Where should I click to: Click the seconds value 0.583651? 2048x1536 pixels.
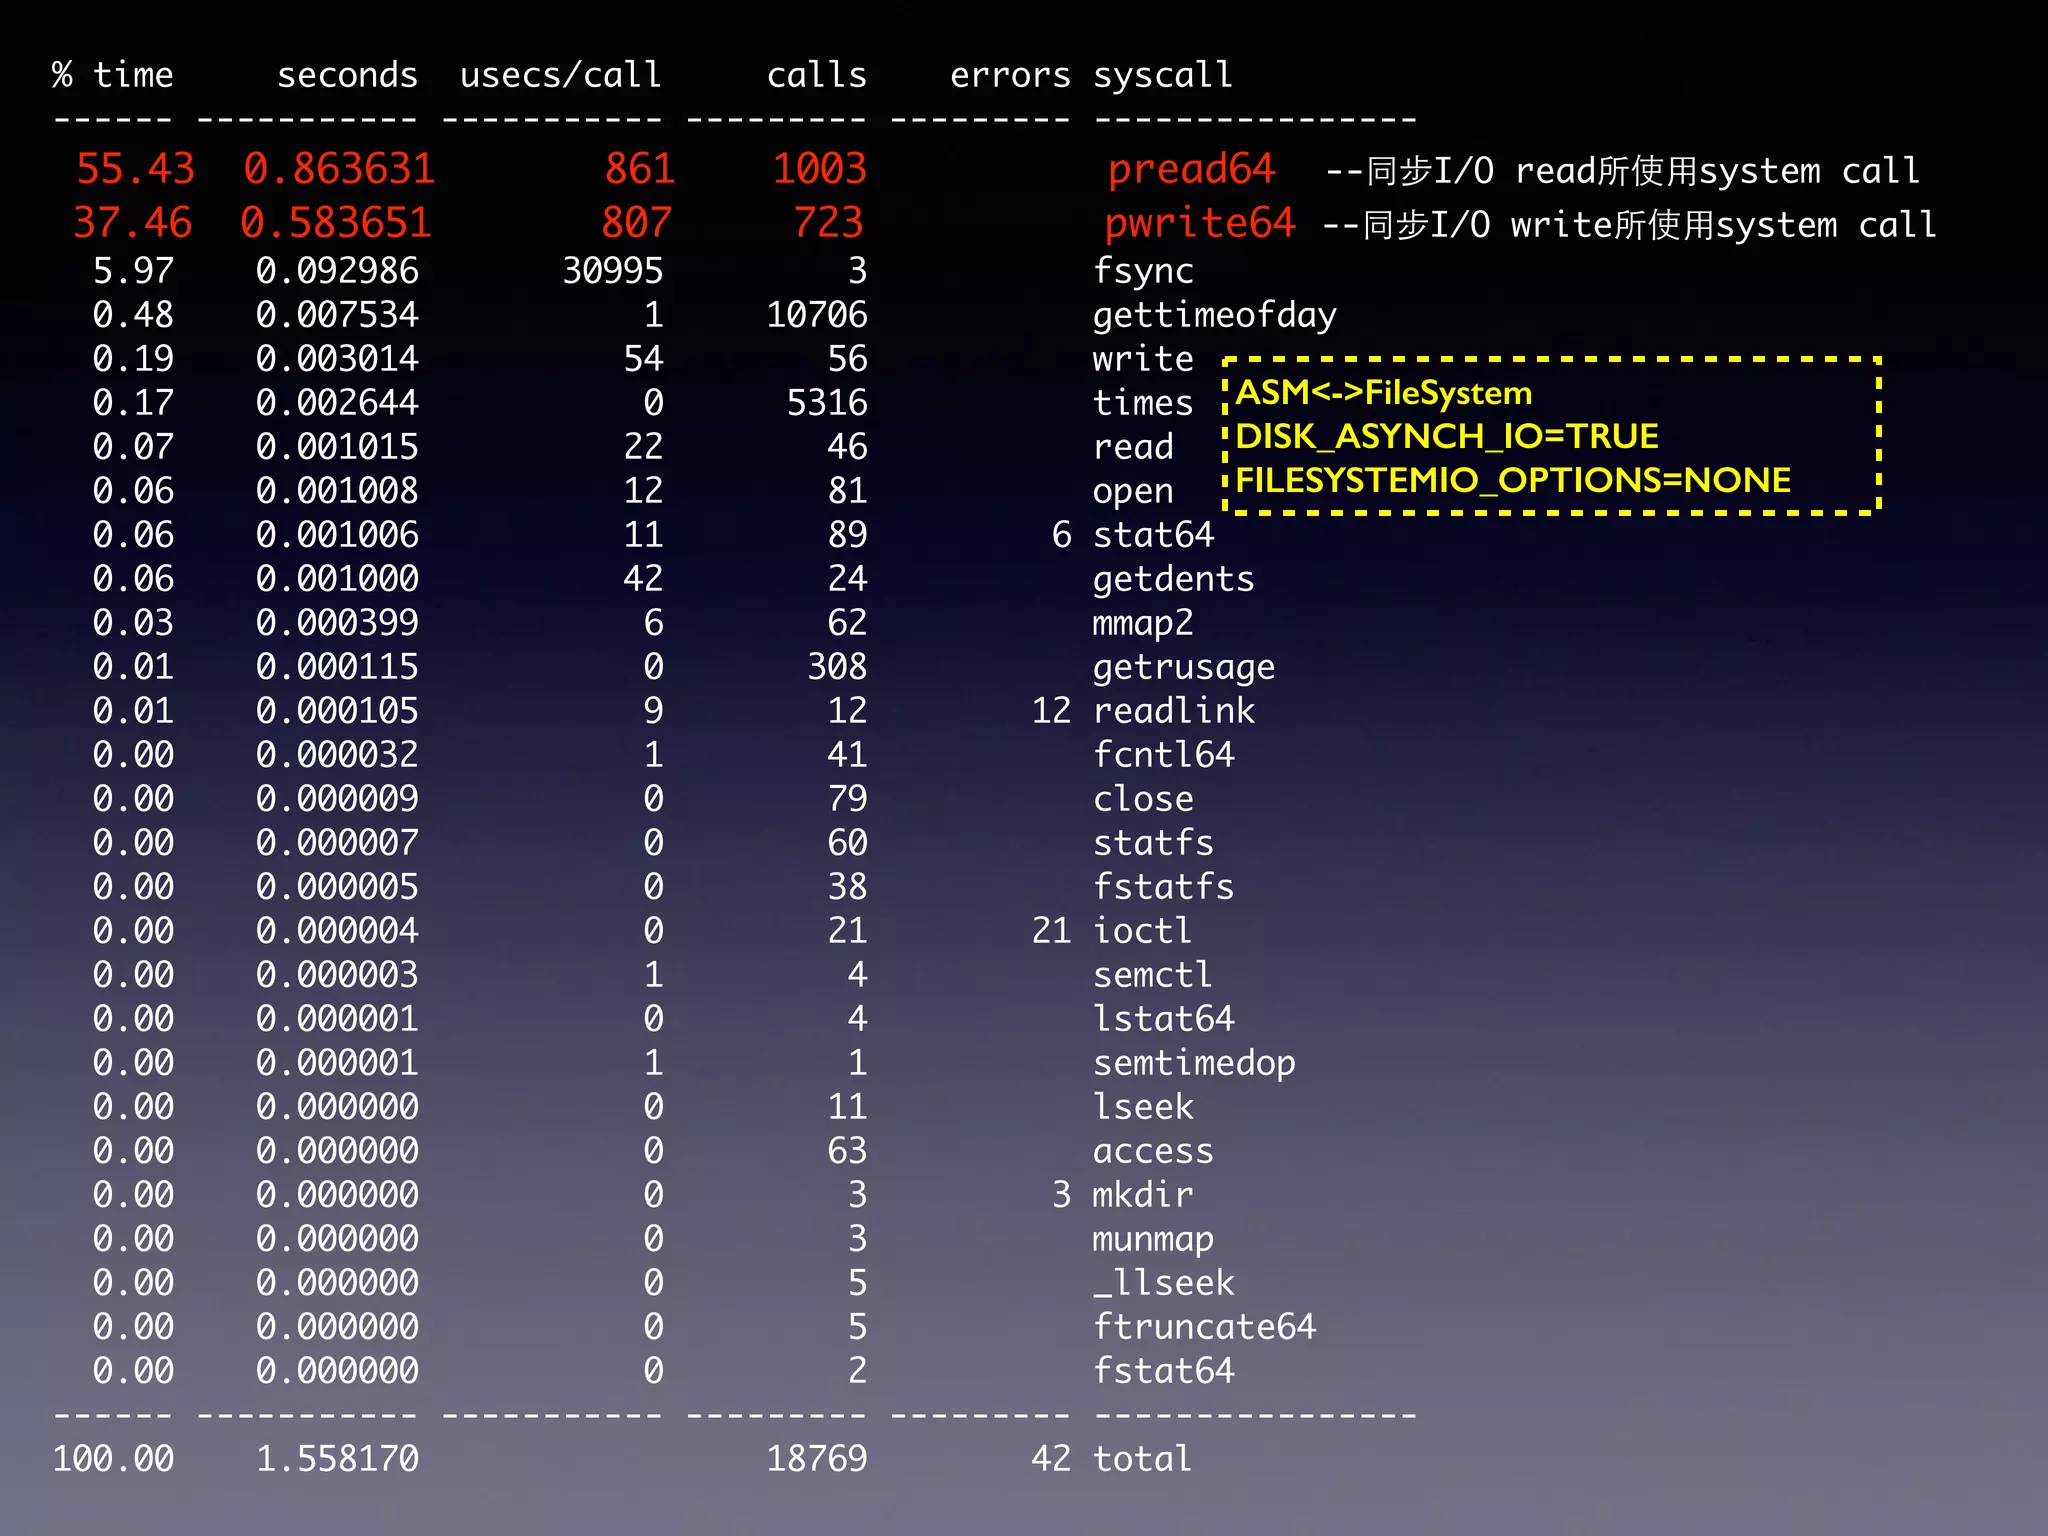pos(335,223)
